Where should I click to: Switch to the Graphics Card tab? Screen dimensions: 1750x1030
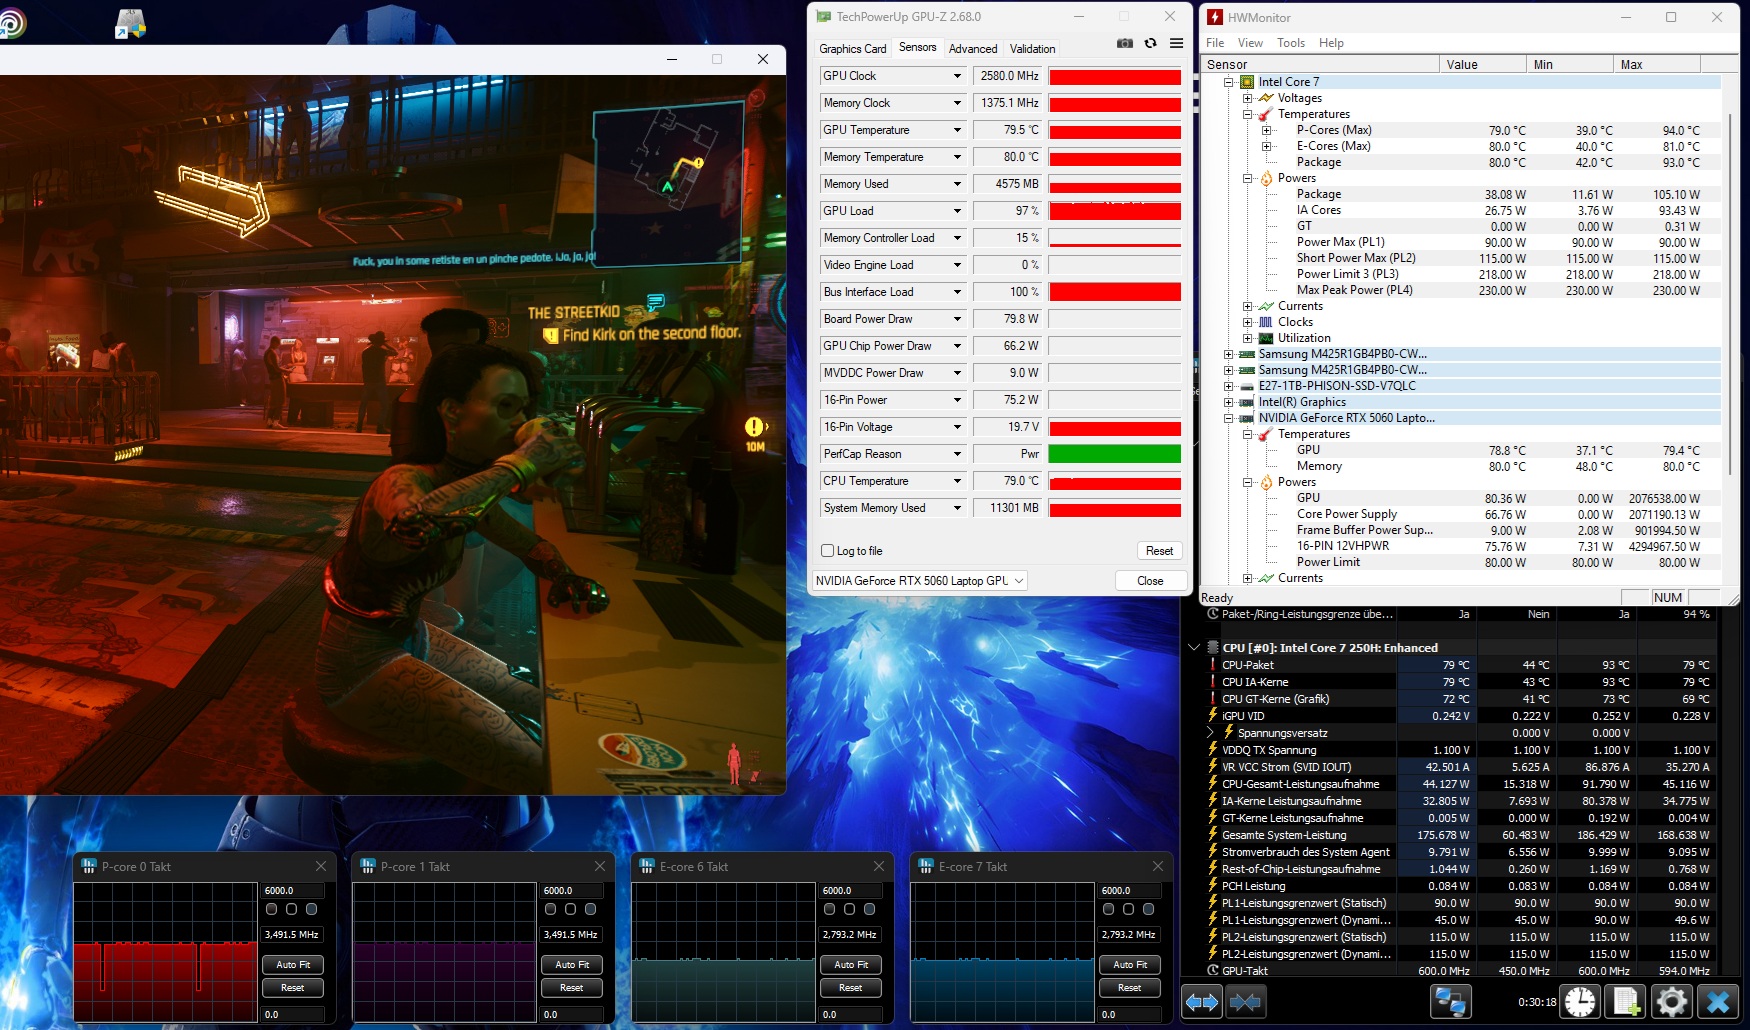click(x=852, y=49)
